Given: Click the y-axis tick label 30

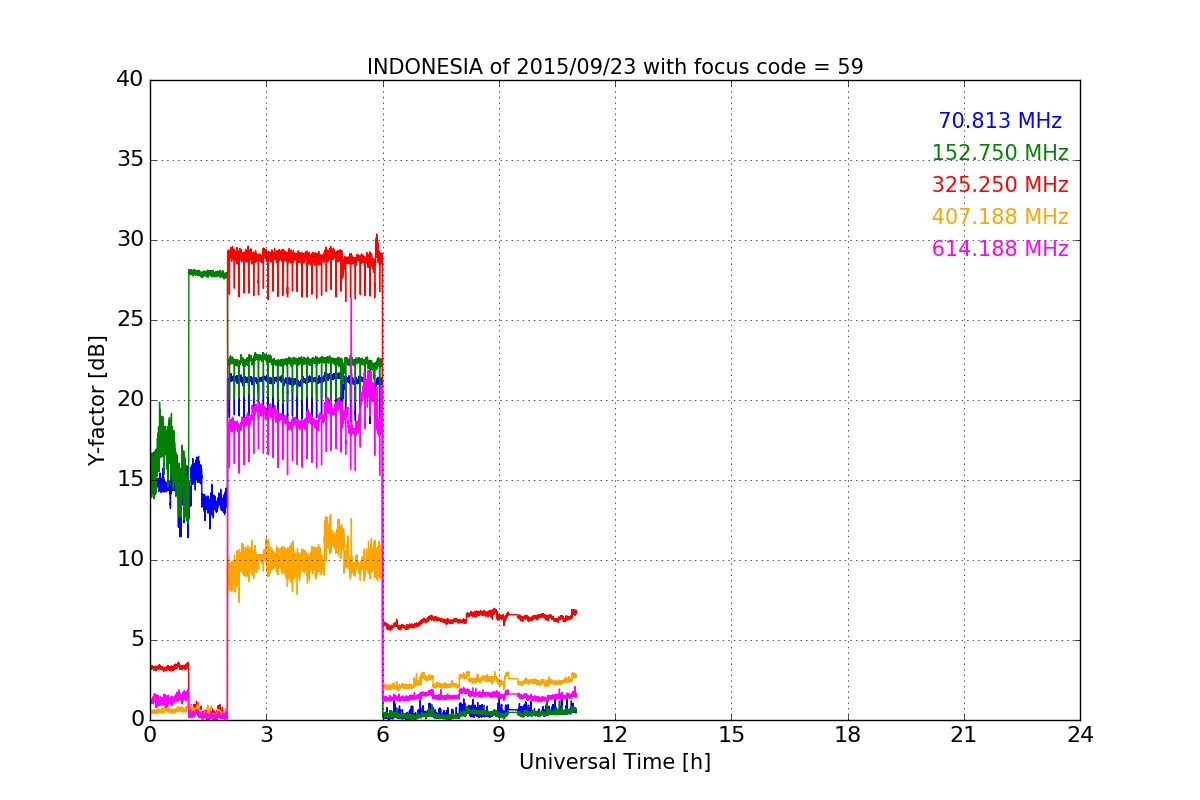Looking at the screenshot, I should (x=130, y=240).
